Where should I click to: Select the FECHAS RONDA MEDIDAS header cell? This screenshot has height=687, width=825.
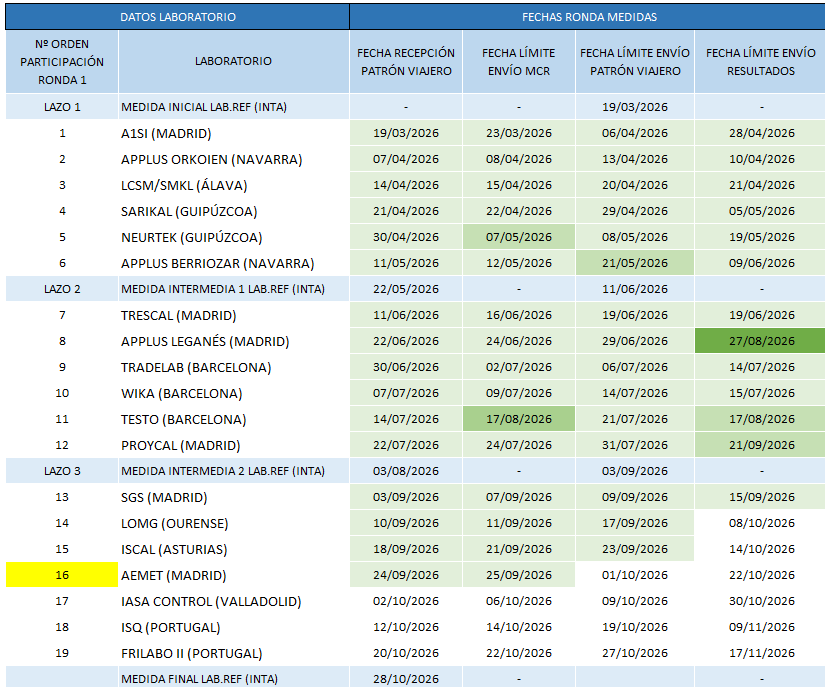point(588,17)
